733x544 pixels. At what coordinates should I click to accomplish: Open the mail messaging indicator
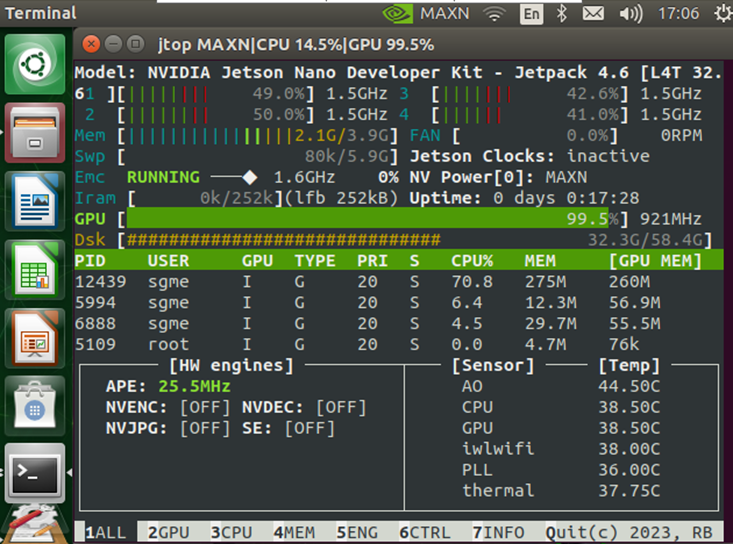[593, 14]
